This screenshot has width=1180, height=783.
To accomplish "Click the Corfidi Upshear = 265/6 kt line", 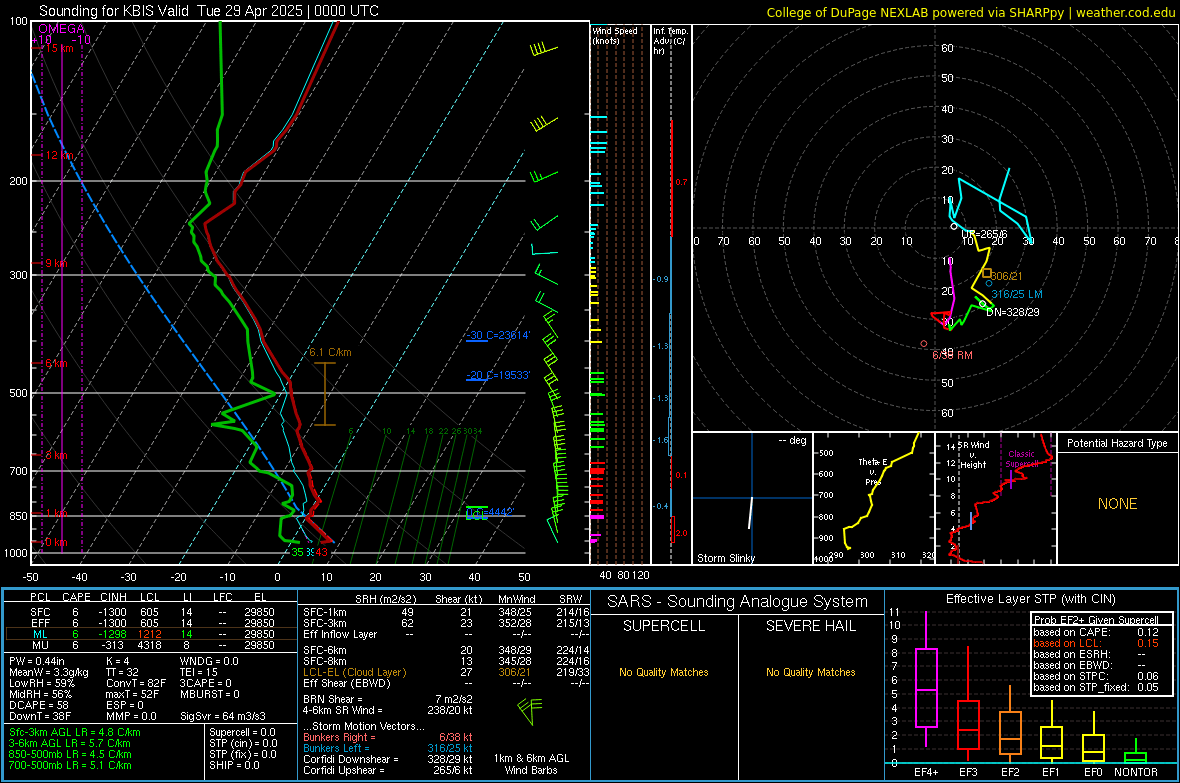I will (x=388, y=770).
